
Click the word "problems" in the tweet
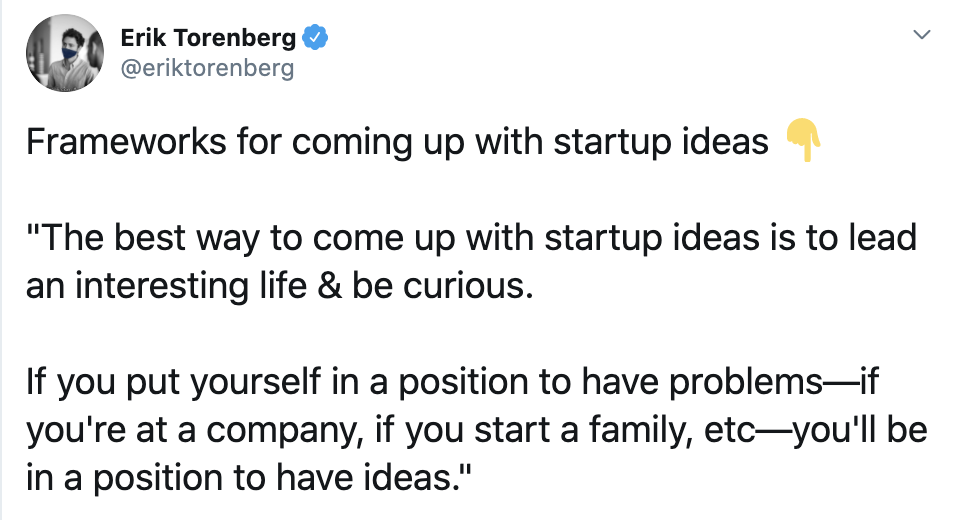tap(745, 383)
